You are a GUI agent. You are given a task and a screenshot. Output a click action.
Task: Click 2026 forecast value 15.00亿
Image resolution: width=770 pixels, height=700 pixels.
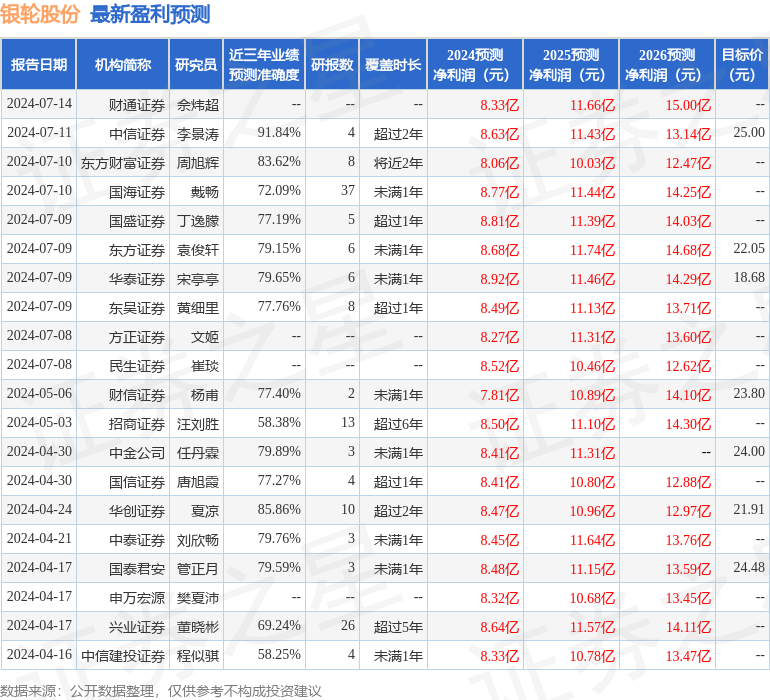[688, 105]
